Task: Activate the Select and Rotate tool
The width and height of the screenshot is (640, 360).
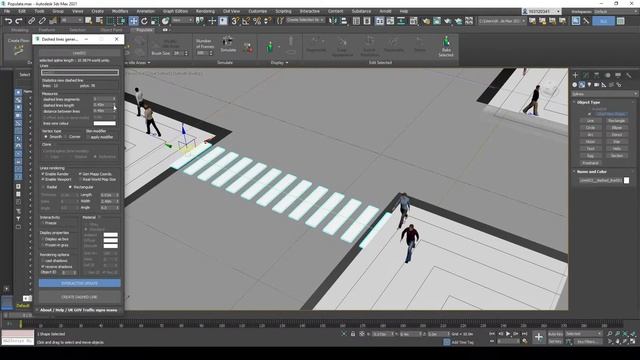Action: (x=144, y=20)
